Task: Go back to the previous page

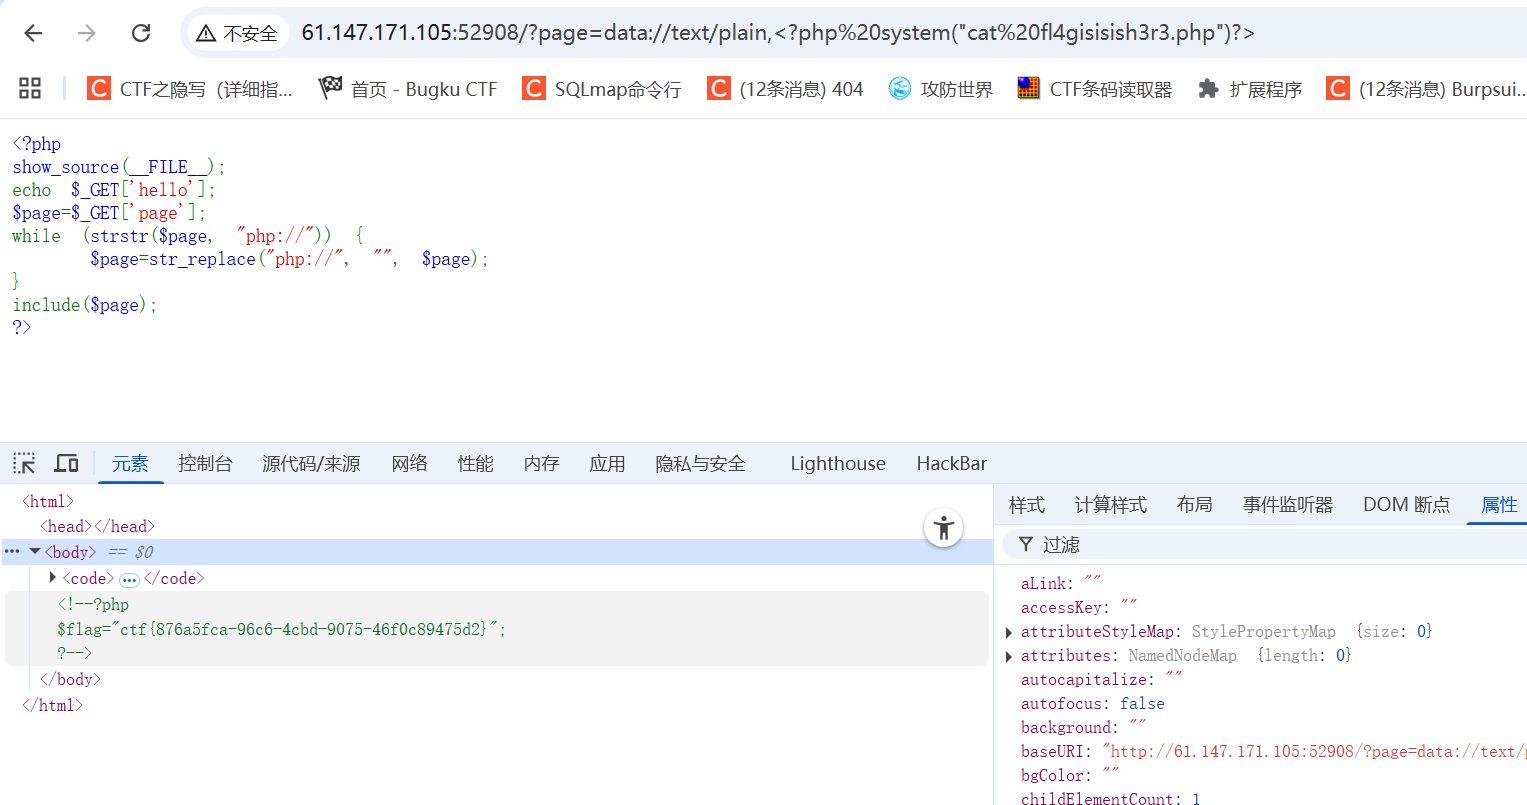Action: click(x=33, y=33)
